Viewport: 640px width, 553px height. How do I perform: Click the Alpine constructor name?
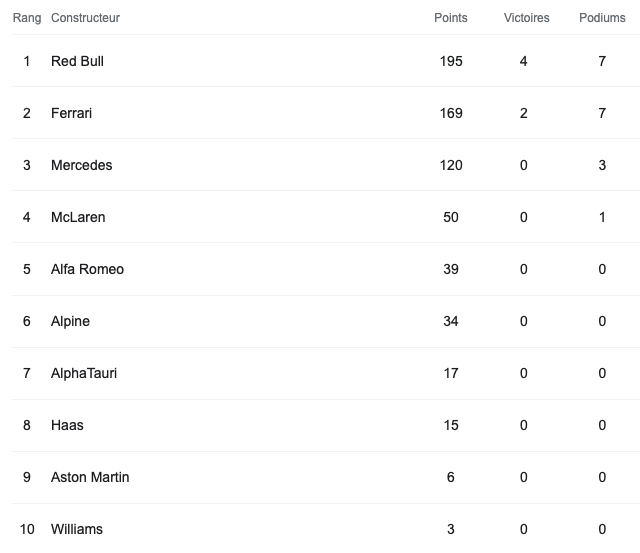tap(70, 321)
